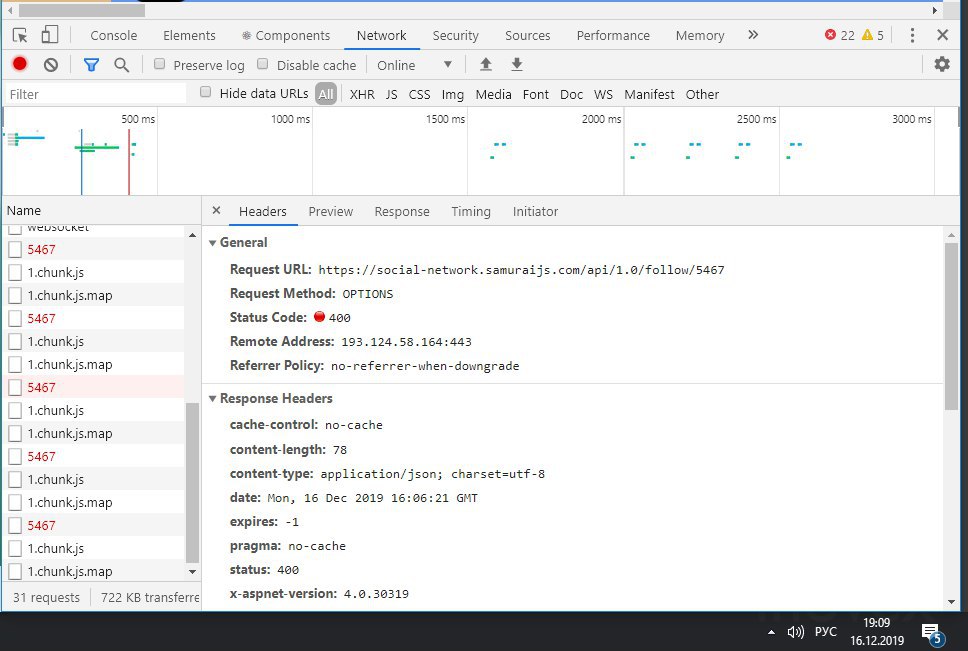
Task: Open the Initiator detail tab
Action: pyautogui.click(x=535, y=212)
